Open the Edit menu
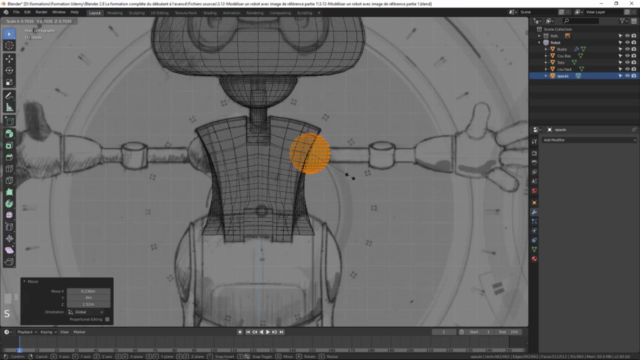 pos(27,12)
